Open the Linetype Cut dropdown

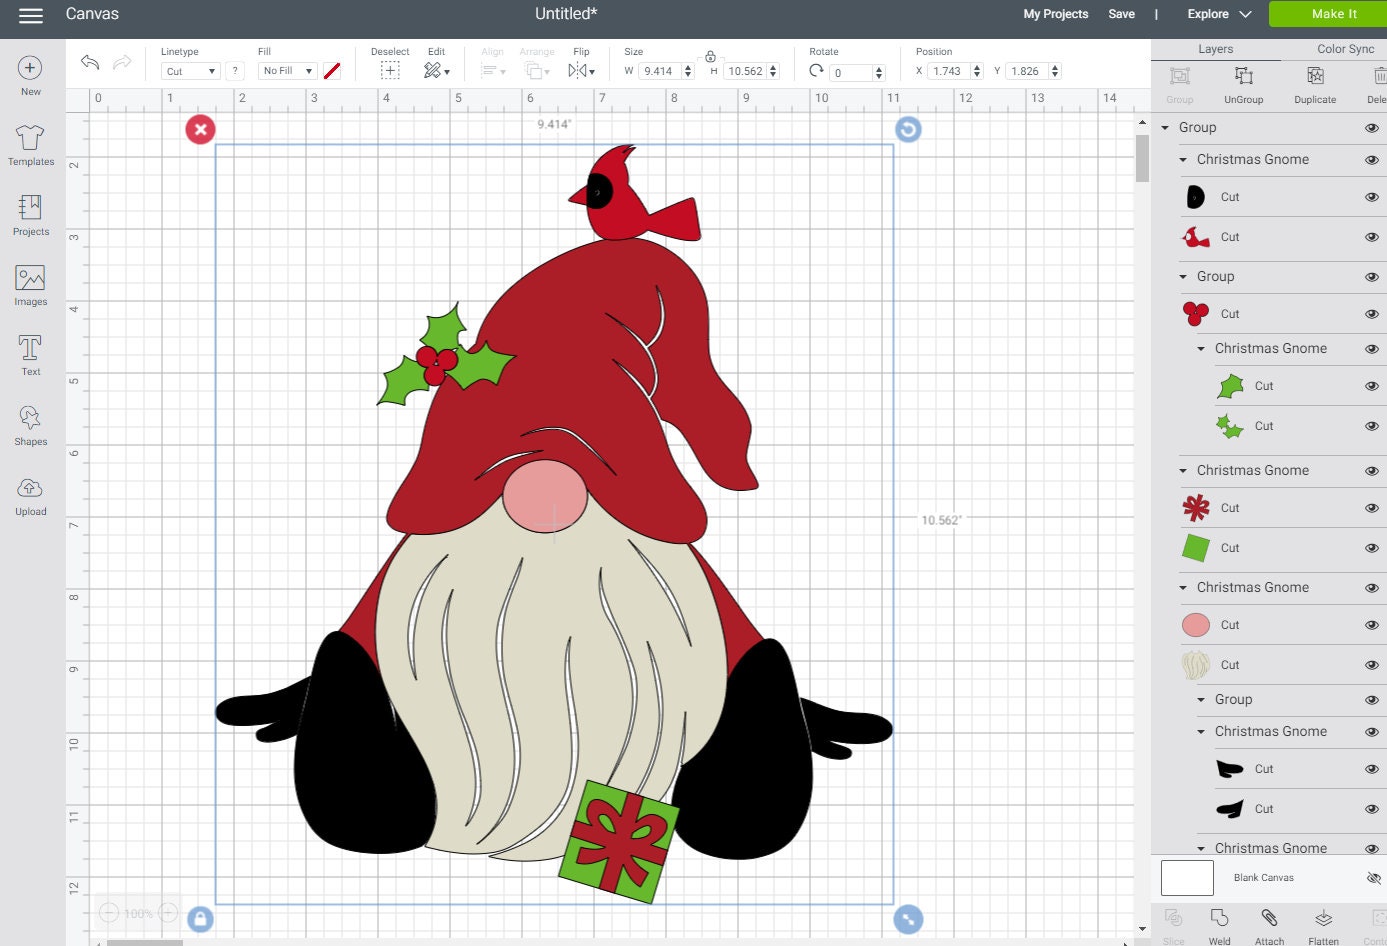(x=189, y=71)
